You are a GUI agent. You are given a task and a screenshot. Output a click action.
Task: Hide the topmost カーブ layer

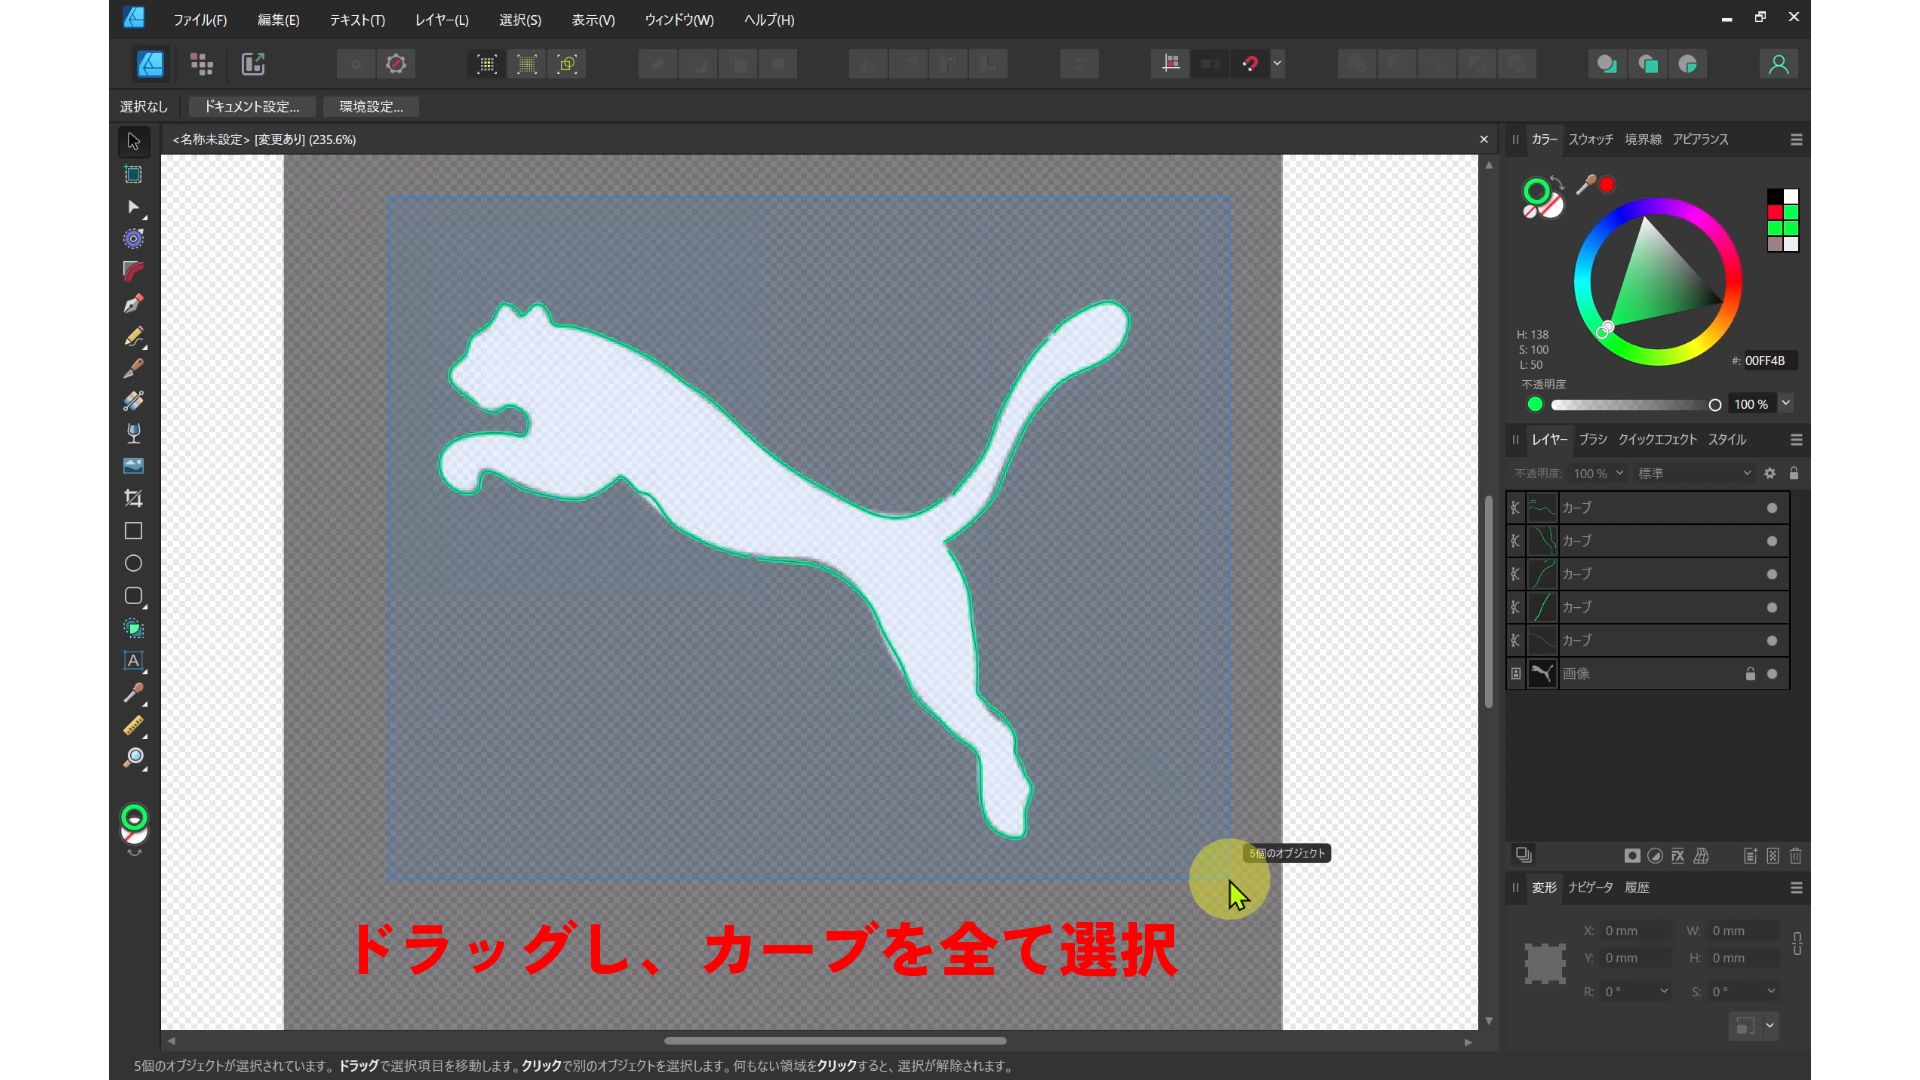[x=1772, y=508]
